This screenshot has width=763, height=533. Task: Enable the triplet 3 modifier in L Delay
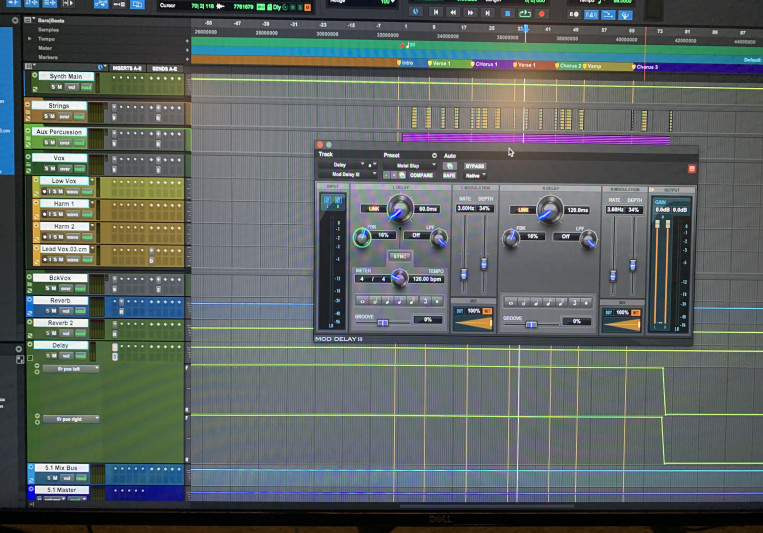[x=425, y=301]
